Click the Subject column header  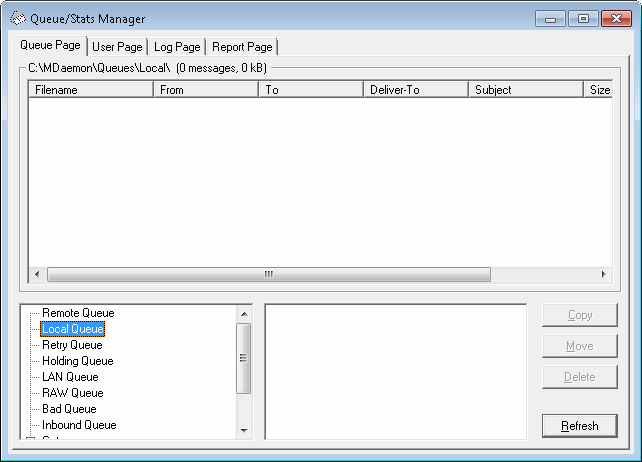(525, 90)
